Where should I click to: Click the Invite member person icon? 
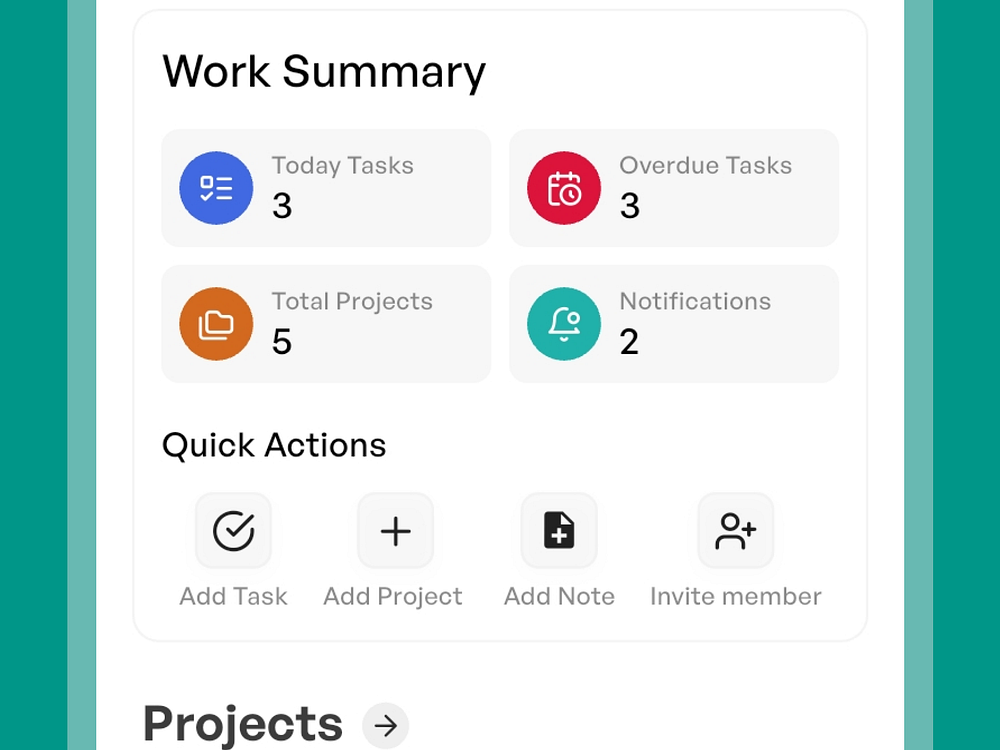[x=735, y=531]
